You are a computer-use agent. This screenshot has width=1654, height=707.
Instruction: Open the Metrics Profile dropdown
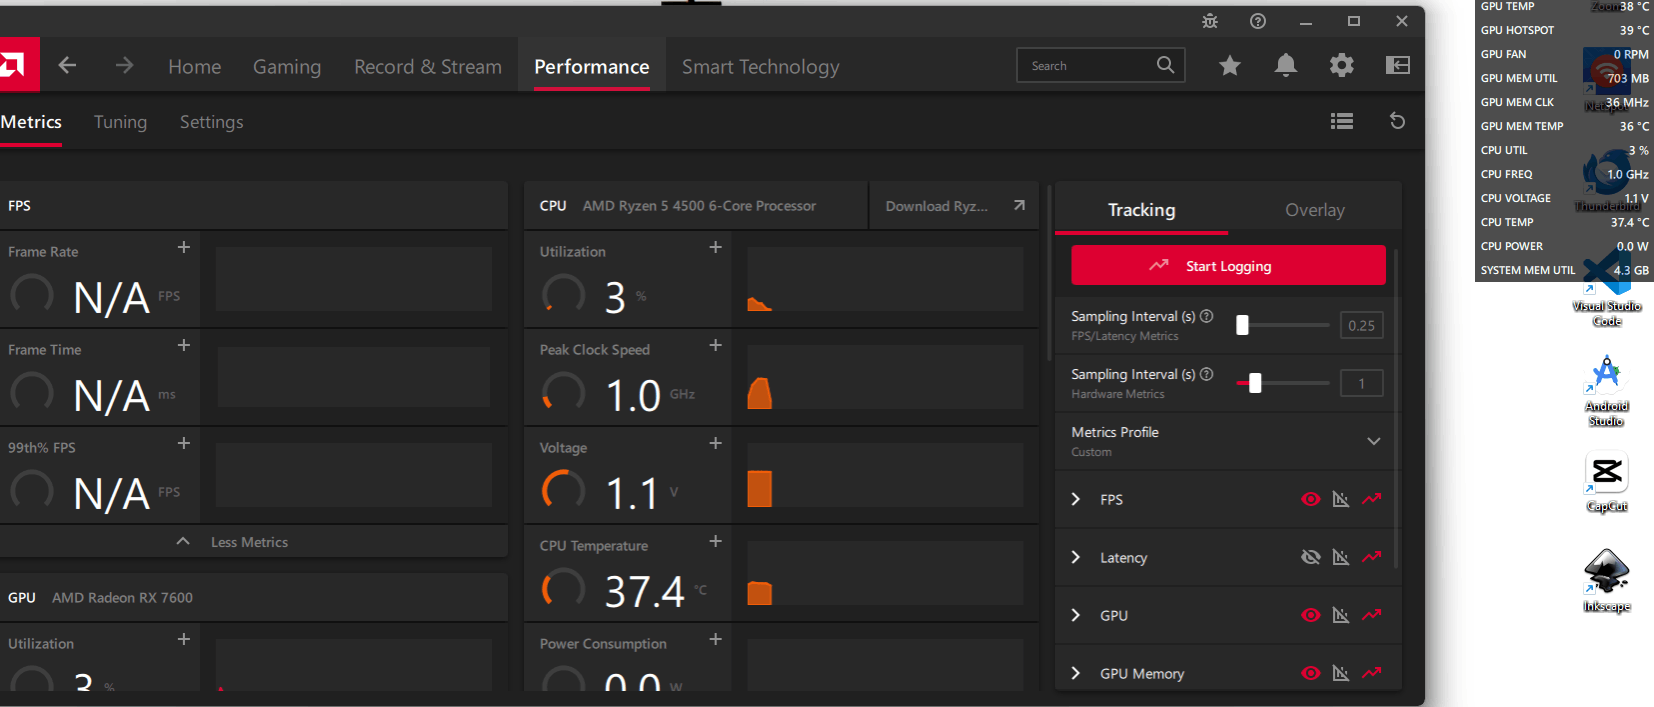click(1374, 441)
